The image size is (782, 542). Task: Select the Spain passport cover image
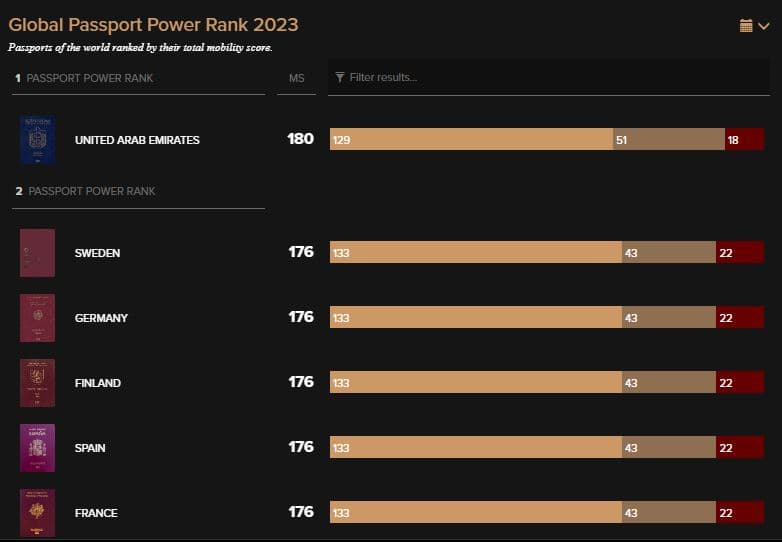(x=37, y=448)
